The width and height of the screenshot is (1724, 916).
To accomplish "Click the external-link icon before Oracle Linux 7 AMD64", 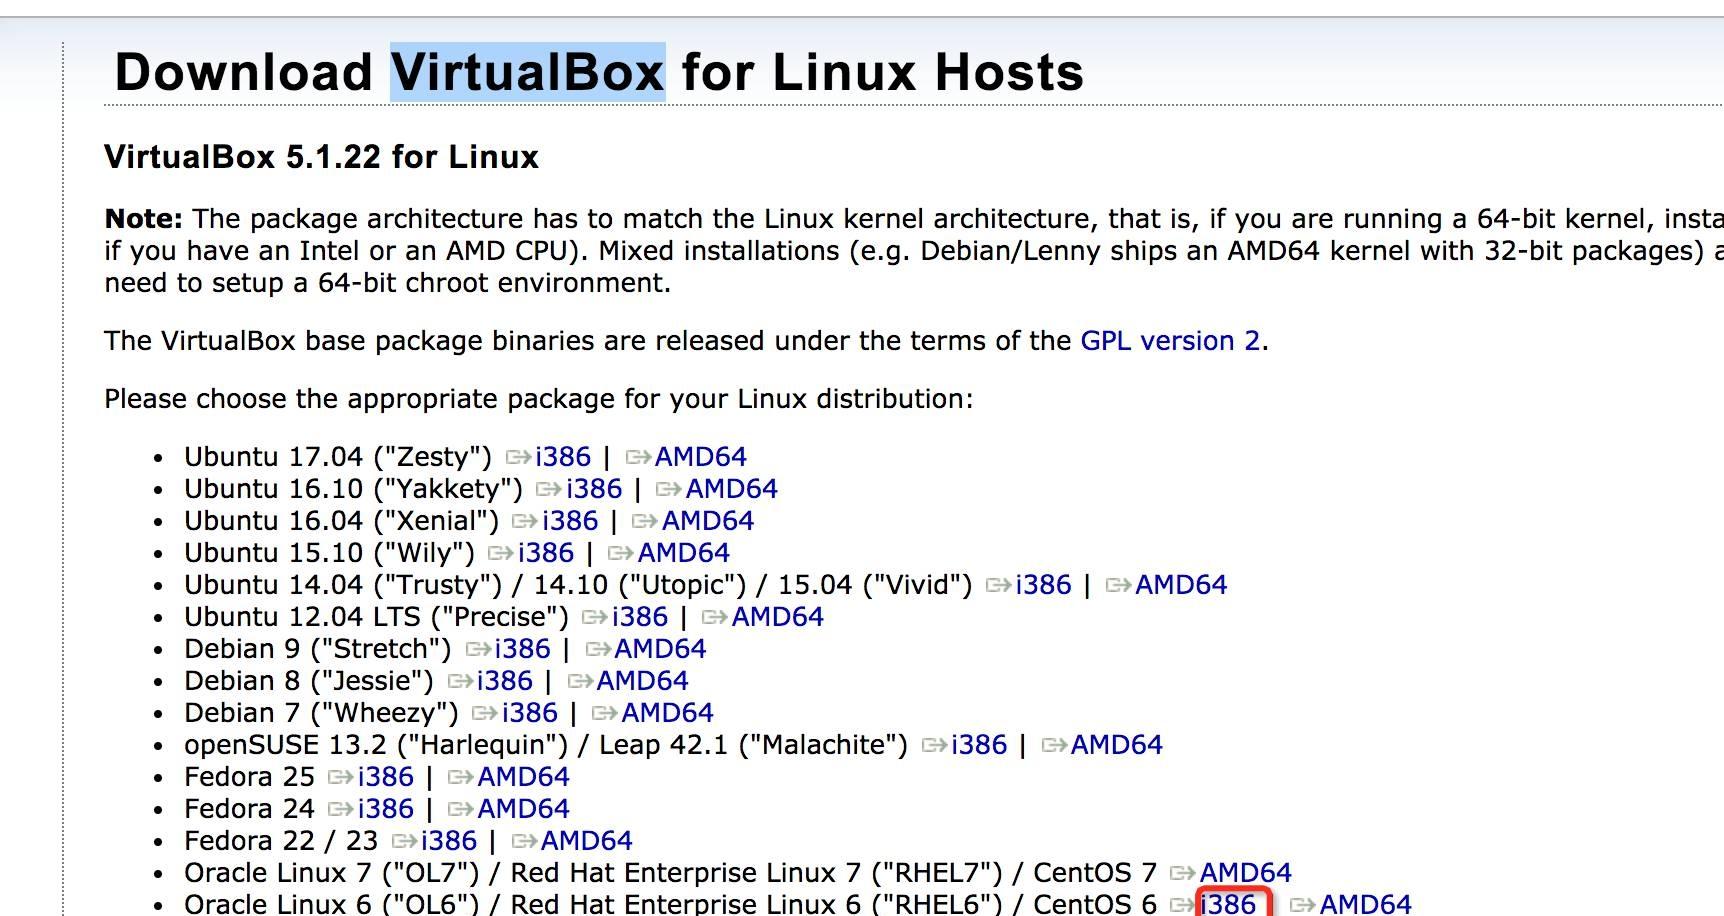I will pos(1184,874).
